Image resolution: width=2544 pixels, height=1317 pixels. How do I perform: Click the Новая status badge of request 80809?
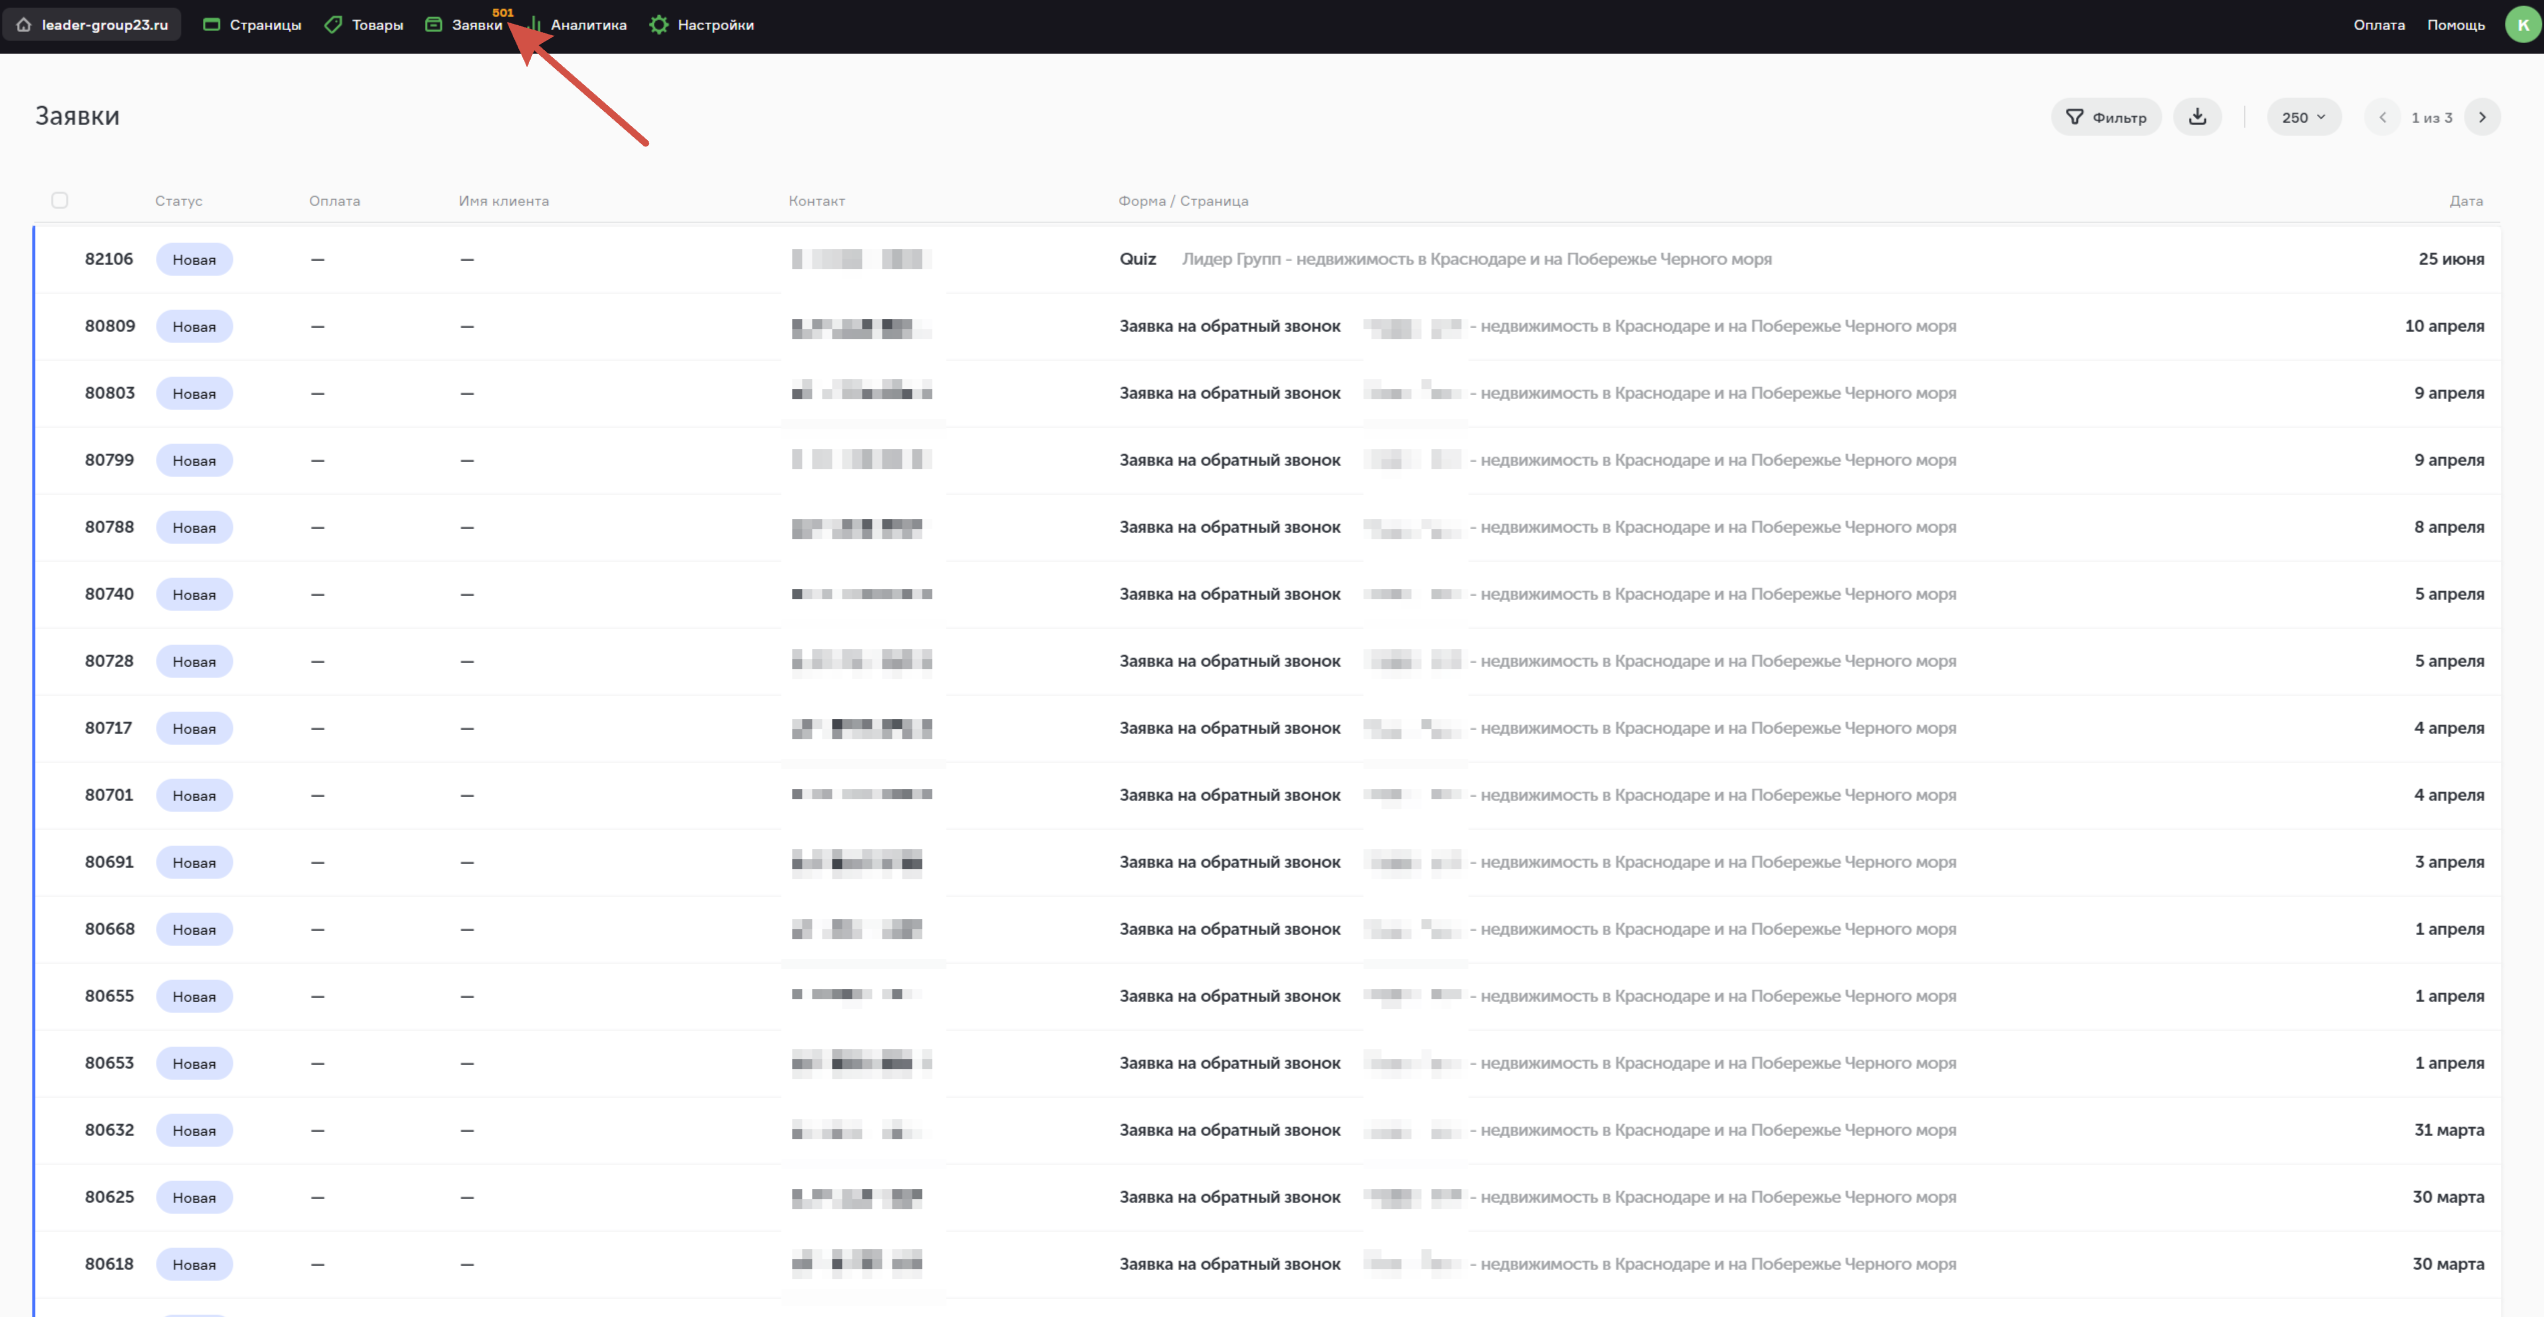[x=194, y=326]
